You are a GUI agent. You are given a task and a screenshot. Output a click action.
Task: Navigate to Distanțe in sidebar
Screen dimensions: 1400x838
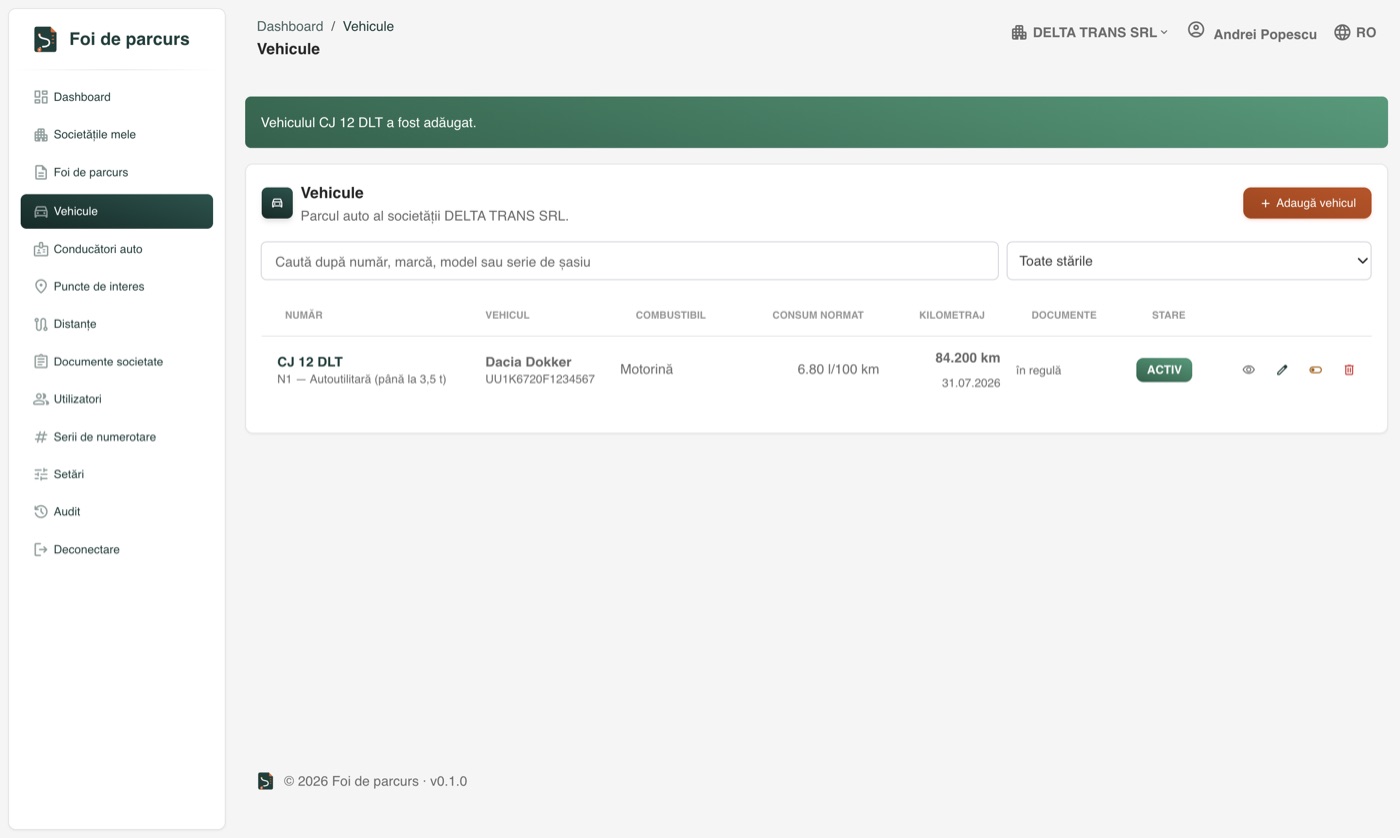tap(117, 324)
